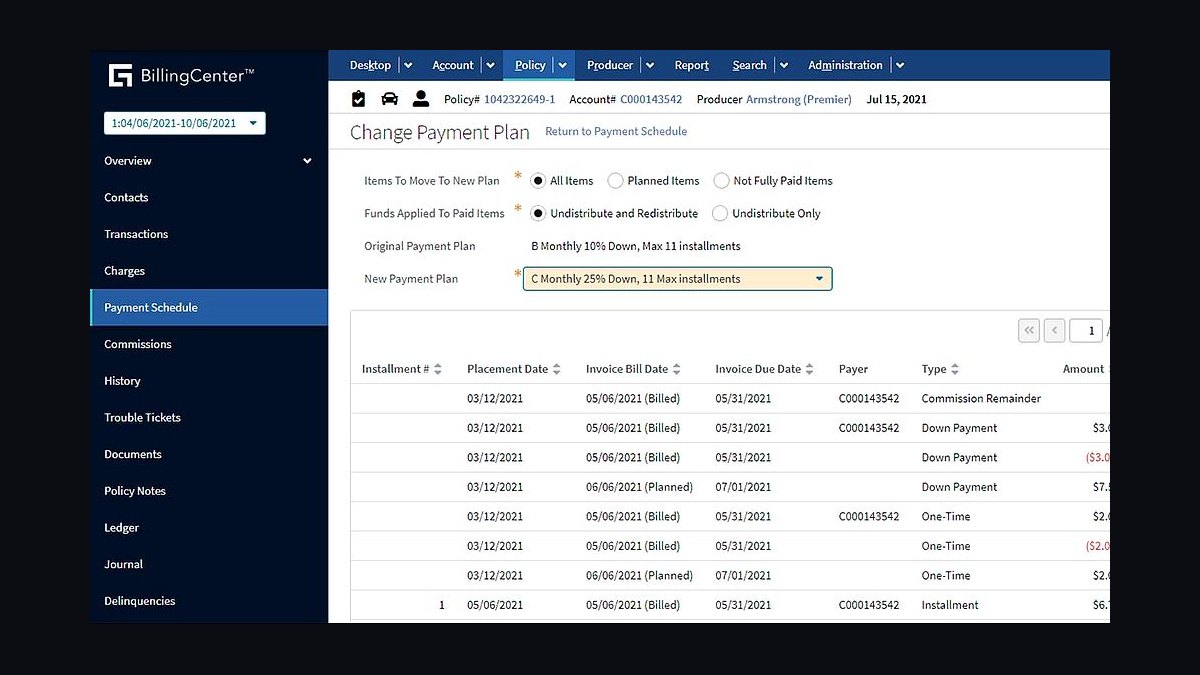The width and height of the screenshot is (1200, 675).
Task: Select All Items radio button
Action: (x=538, y=181)
